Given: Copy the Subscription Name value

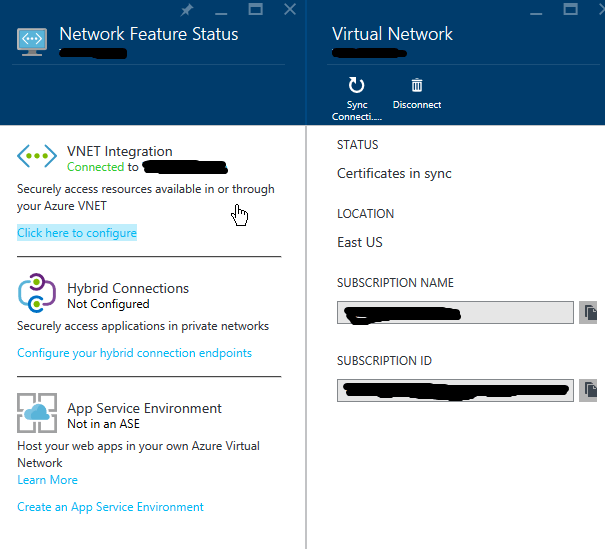Looking at the screenshot, I should pyautogui.click(x=589, y=313).
